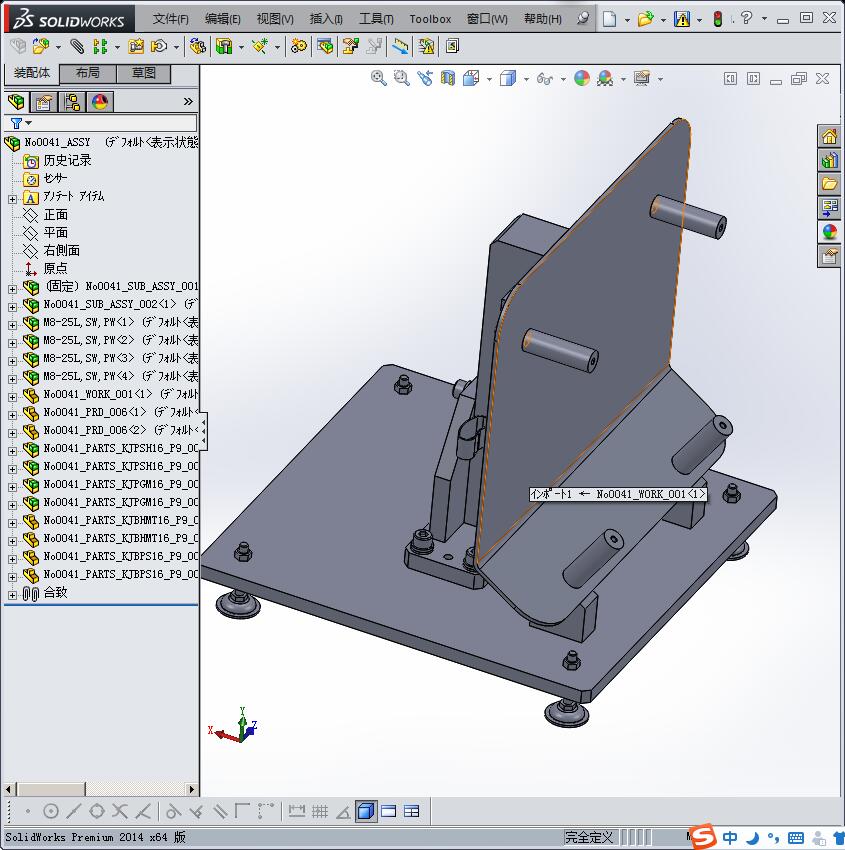Image resolution: width=845 pixels, height=850 pixels.
Task: Click the 完全定义 status bar field
Action: coord(589,837)
